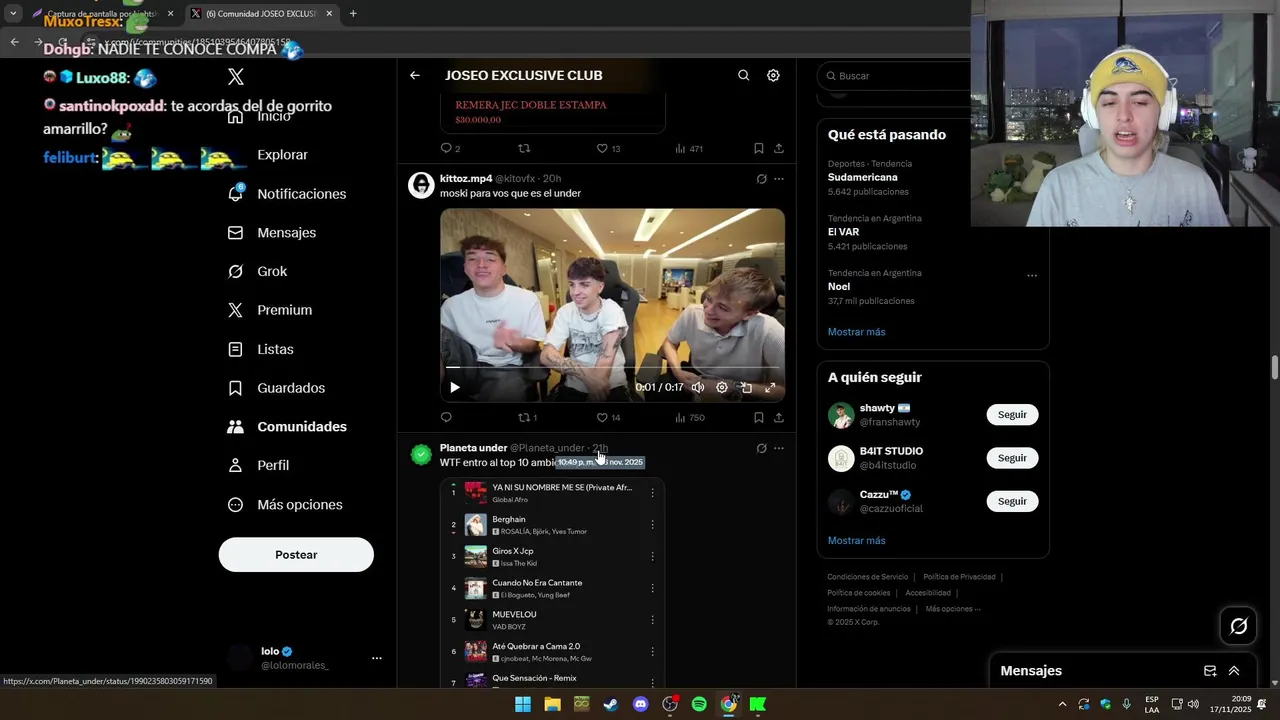
Task: Play the kittoz.mp4 video
Action: click(x=455, y=387)
